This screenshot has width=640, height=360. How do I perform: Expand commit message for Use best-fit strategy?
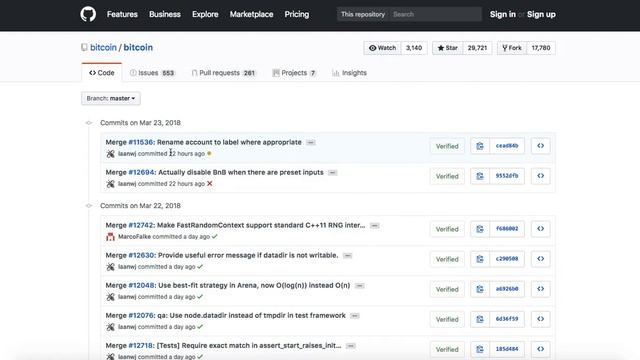(x=359, y=286)
